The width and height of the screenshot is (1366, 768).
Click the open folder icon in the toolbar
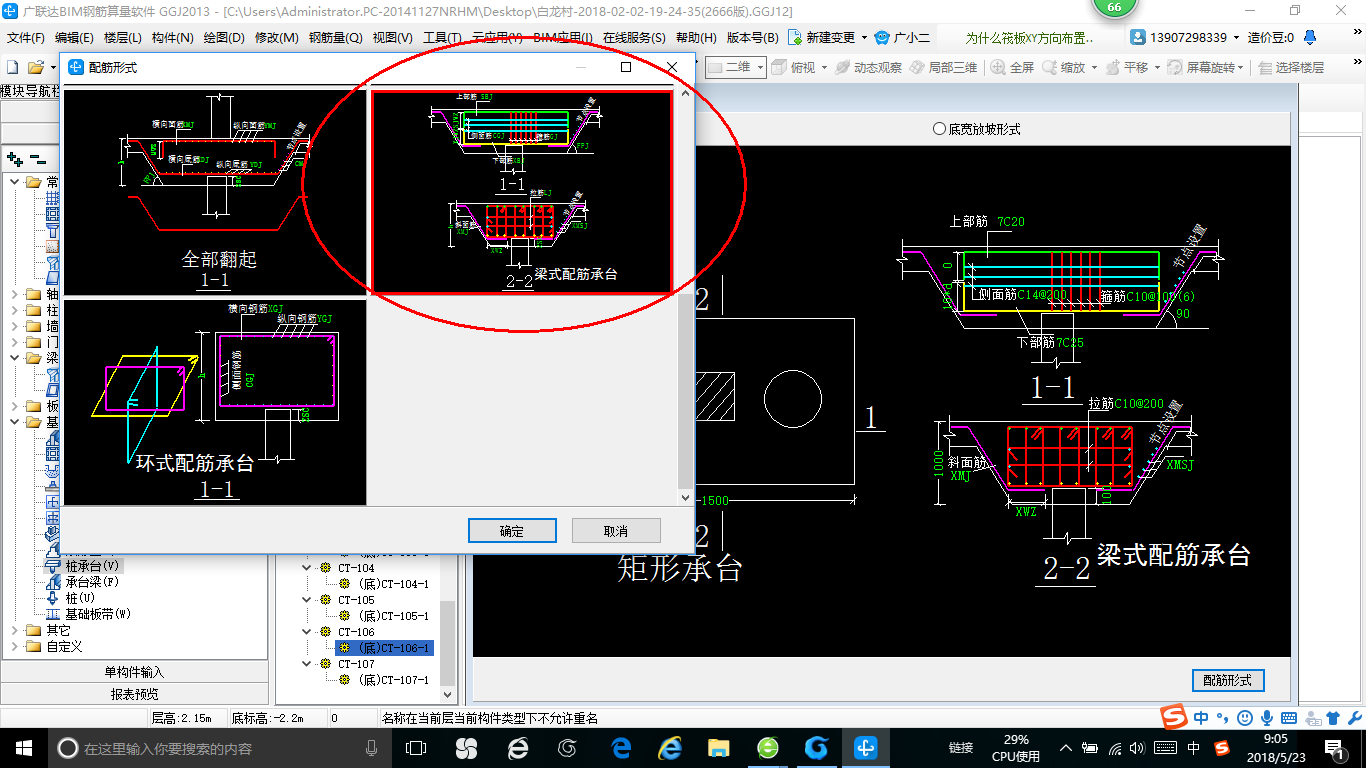click(36, 67)
